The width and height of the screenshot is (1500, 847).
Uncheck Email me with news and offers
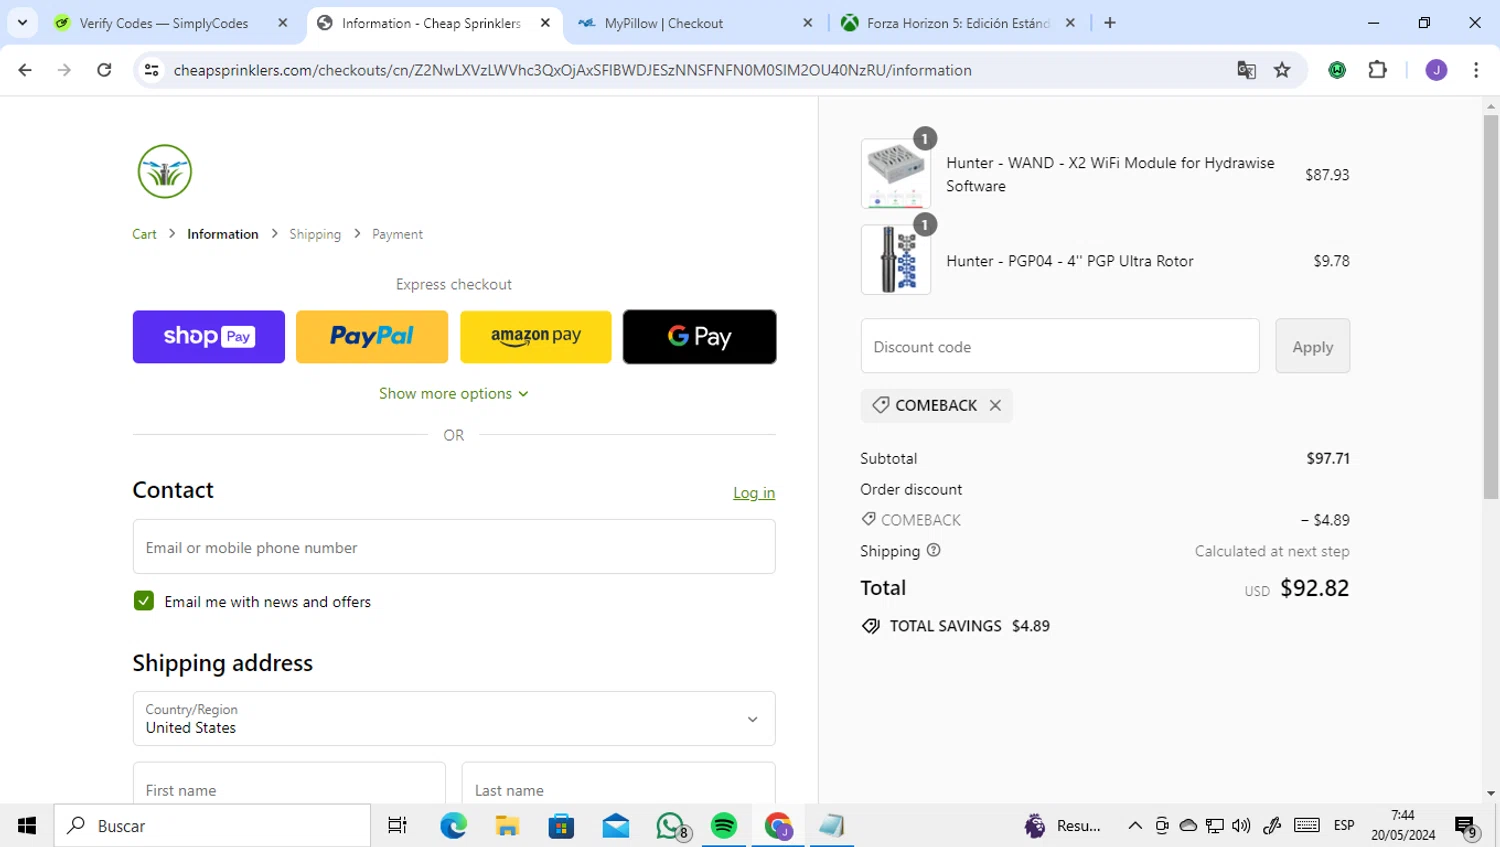[144, 601]
